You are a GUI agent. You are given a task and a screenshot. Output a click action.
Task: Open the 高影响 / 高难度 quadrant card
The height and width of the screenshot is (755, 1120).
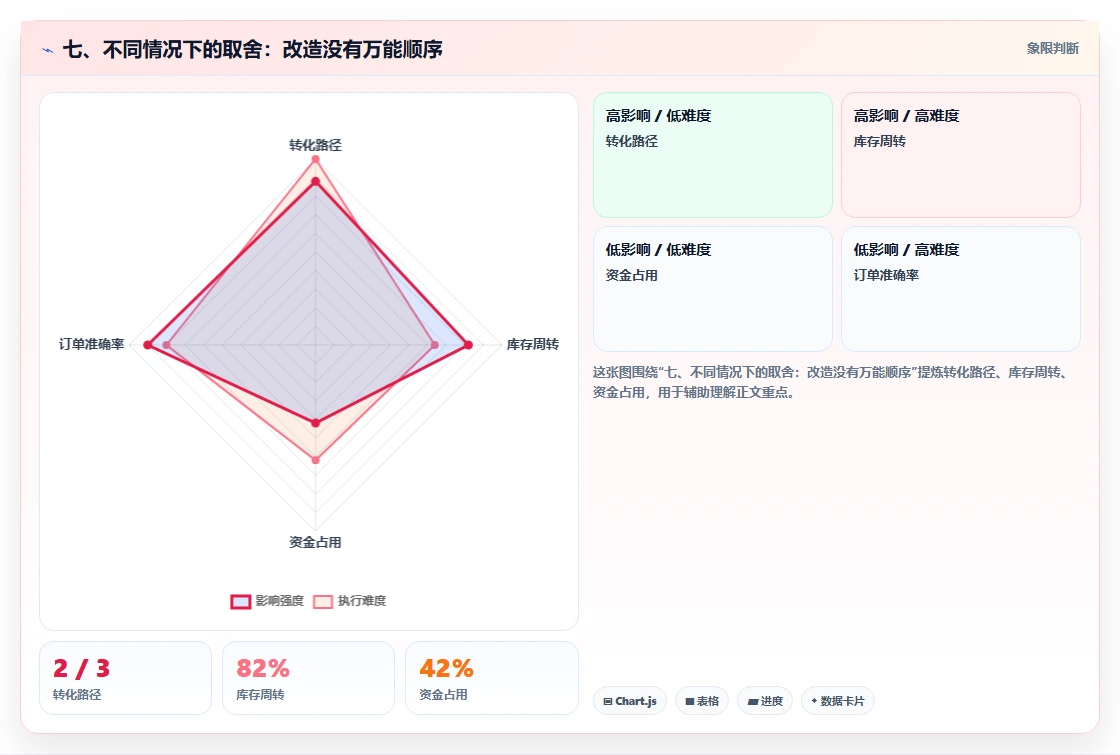[961, 155]
